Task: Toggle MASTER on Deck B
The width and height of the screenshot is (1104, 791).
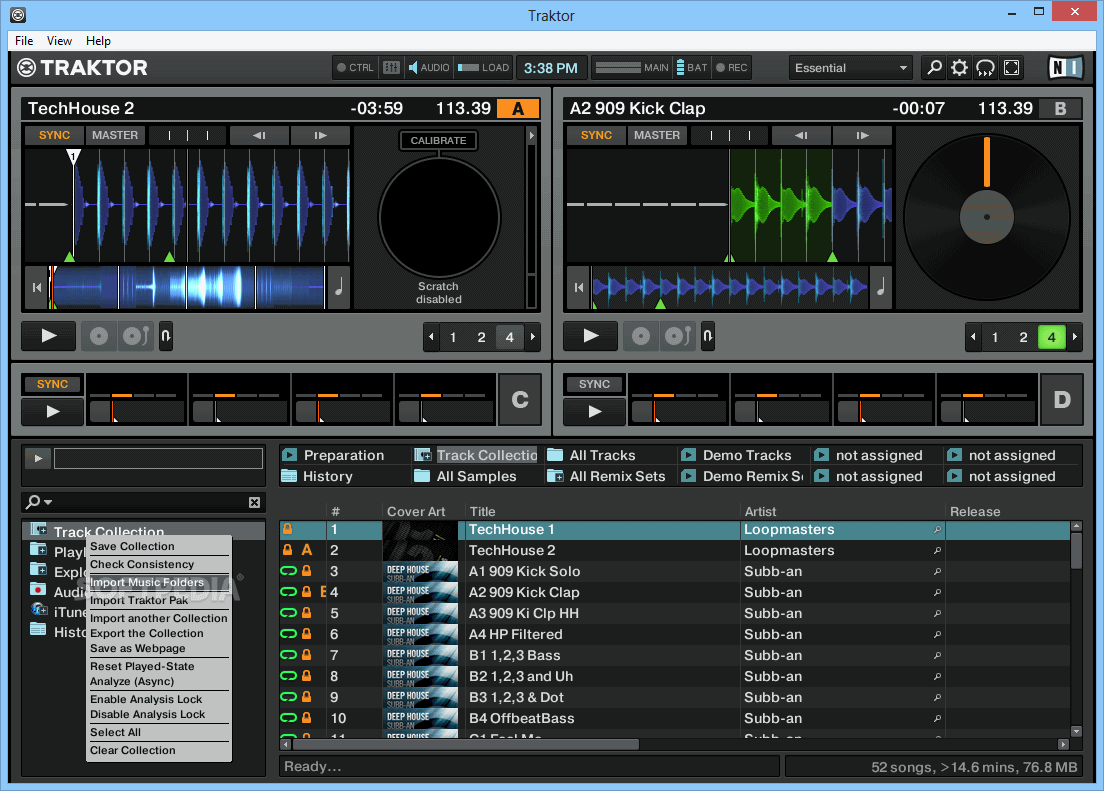Action: click(x=657, y=135)
